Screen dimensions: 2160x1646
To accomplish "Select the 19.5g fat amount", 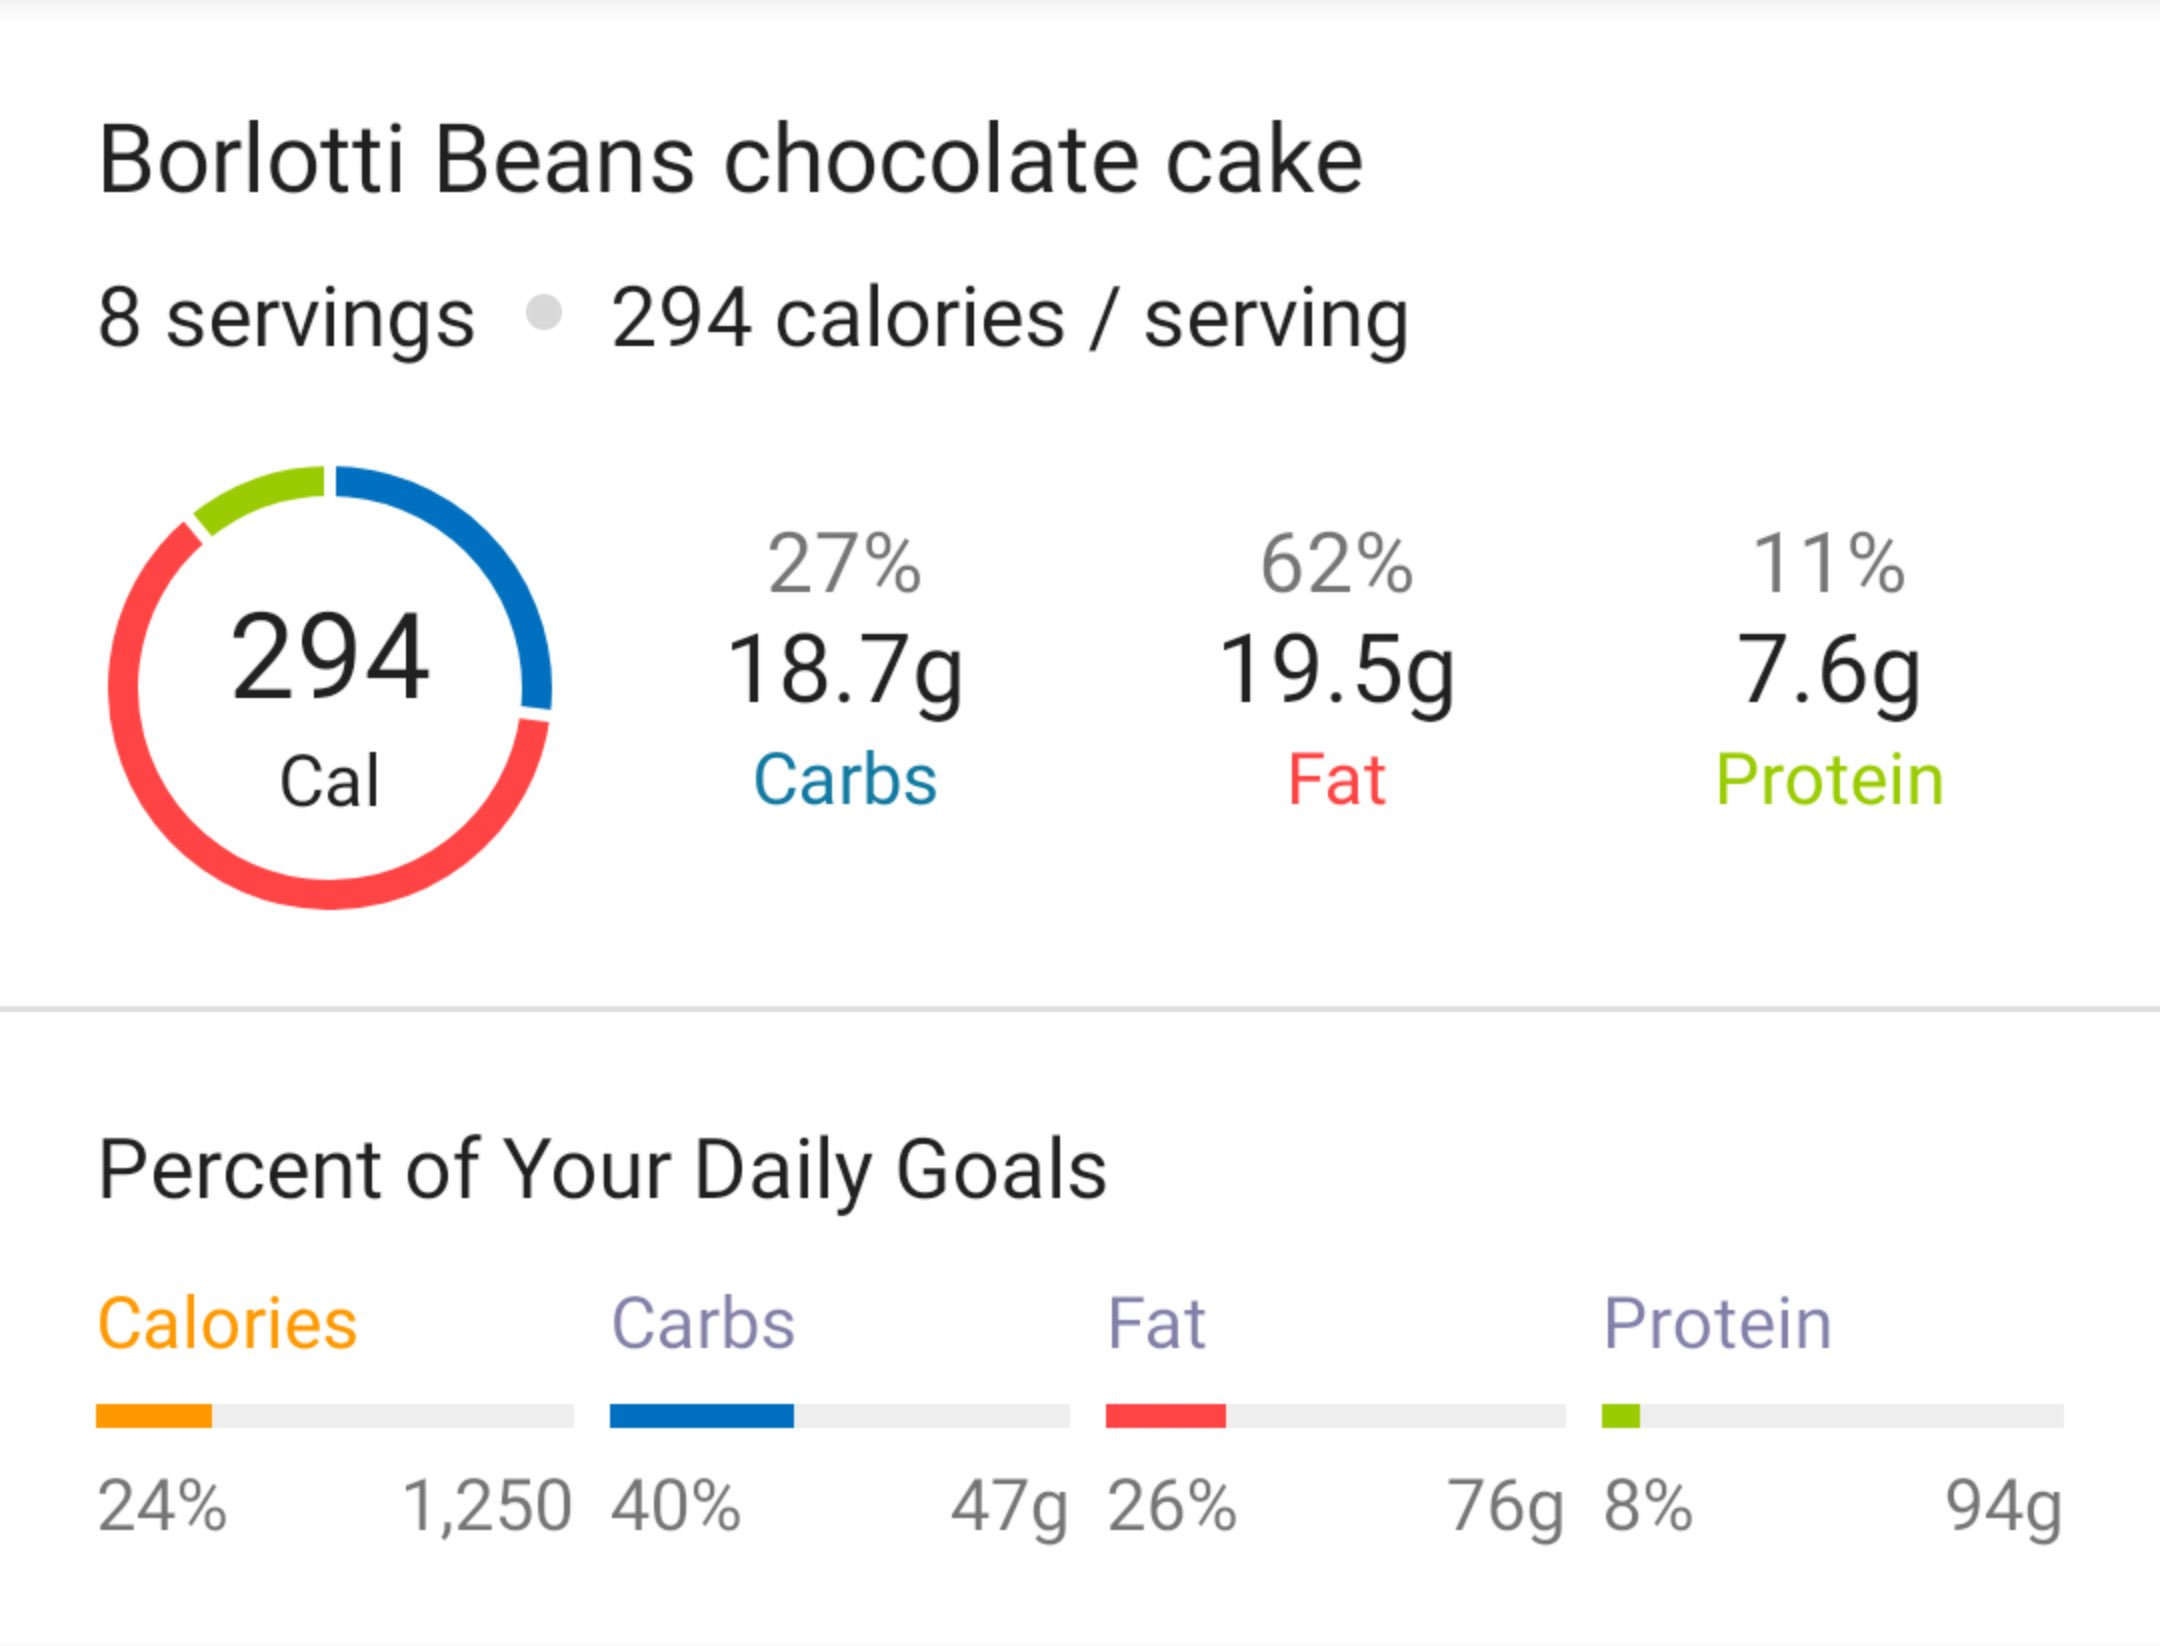I will point(1337,670).
